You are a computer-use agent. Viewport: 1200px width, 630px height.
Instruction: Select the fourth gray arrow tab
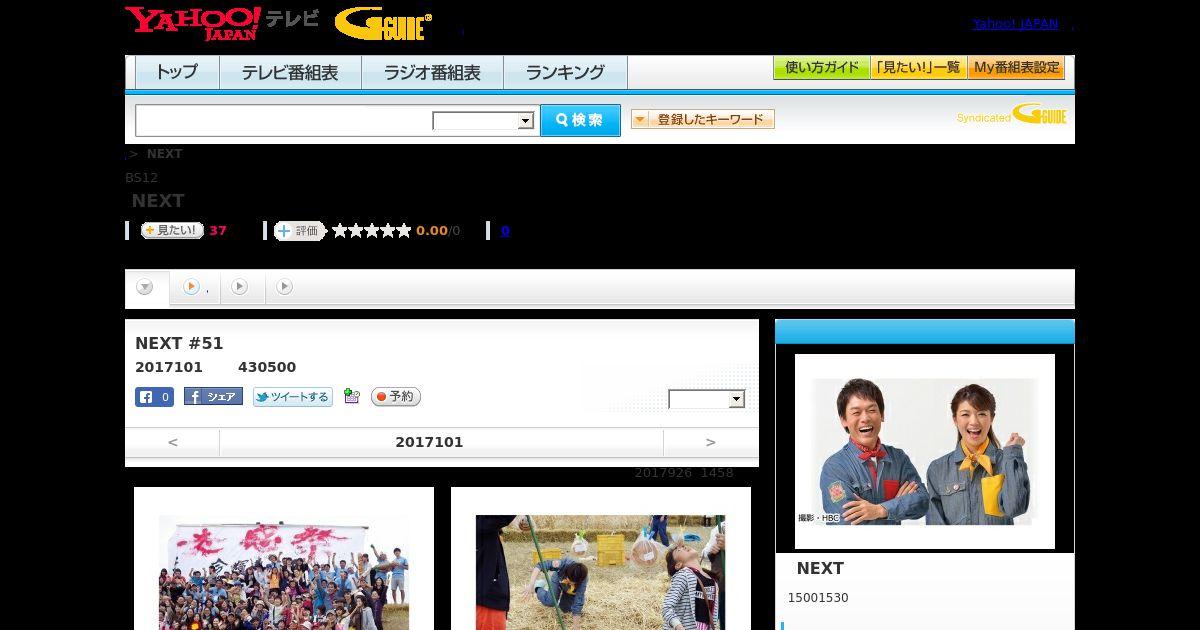pyautogui.click(x=285, y=287)
